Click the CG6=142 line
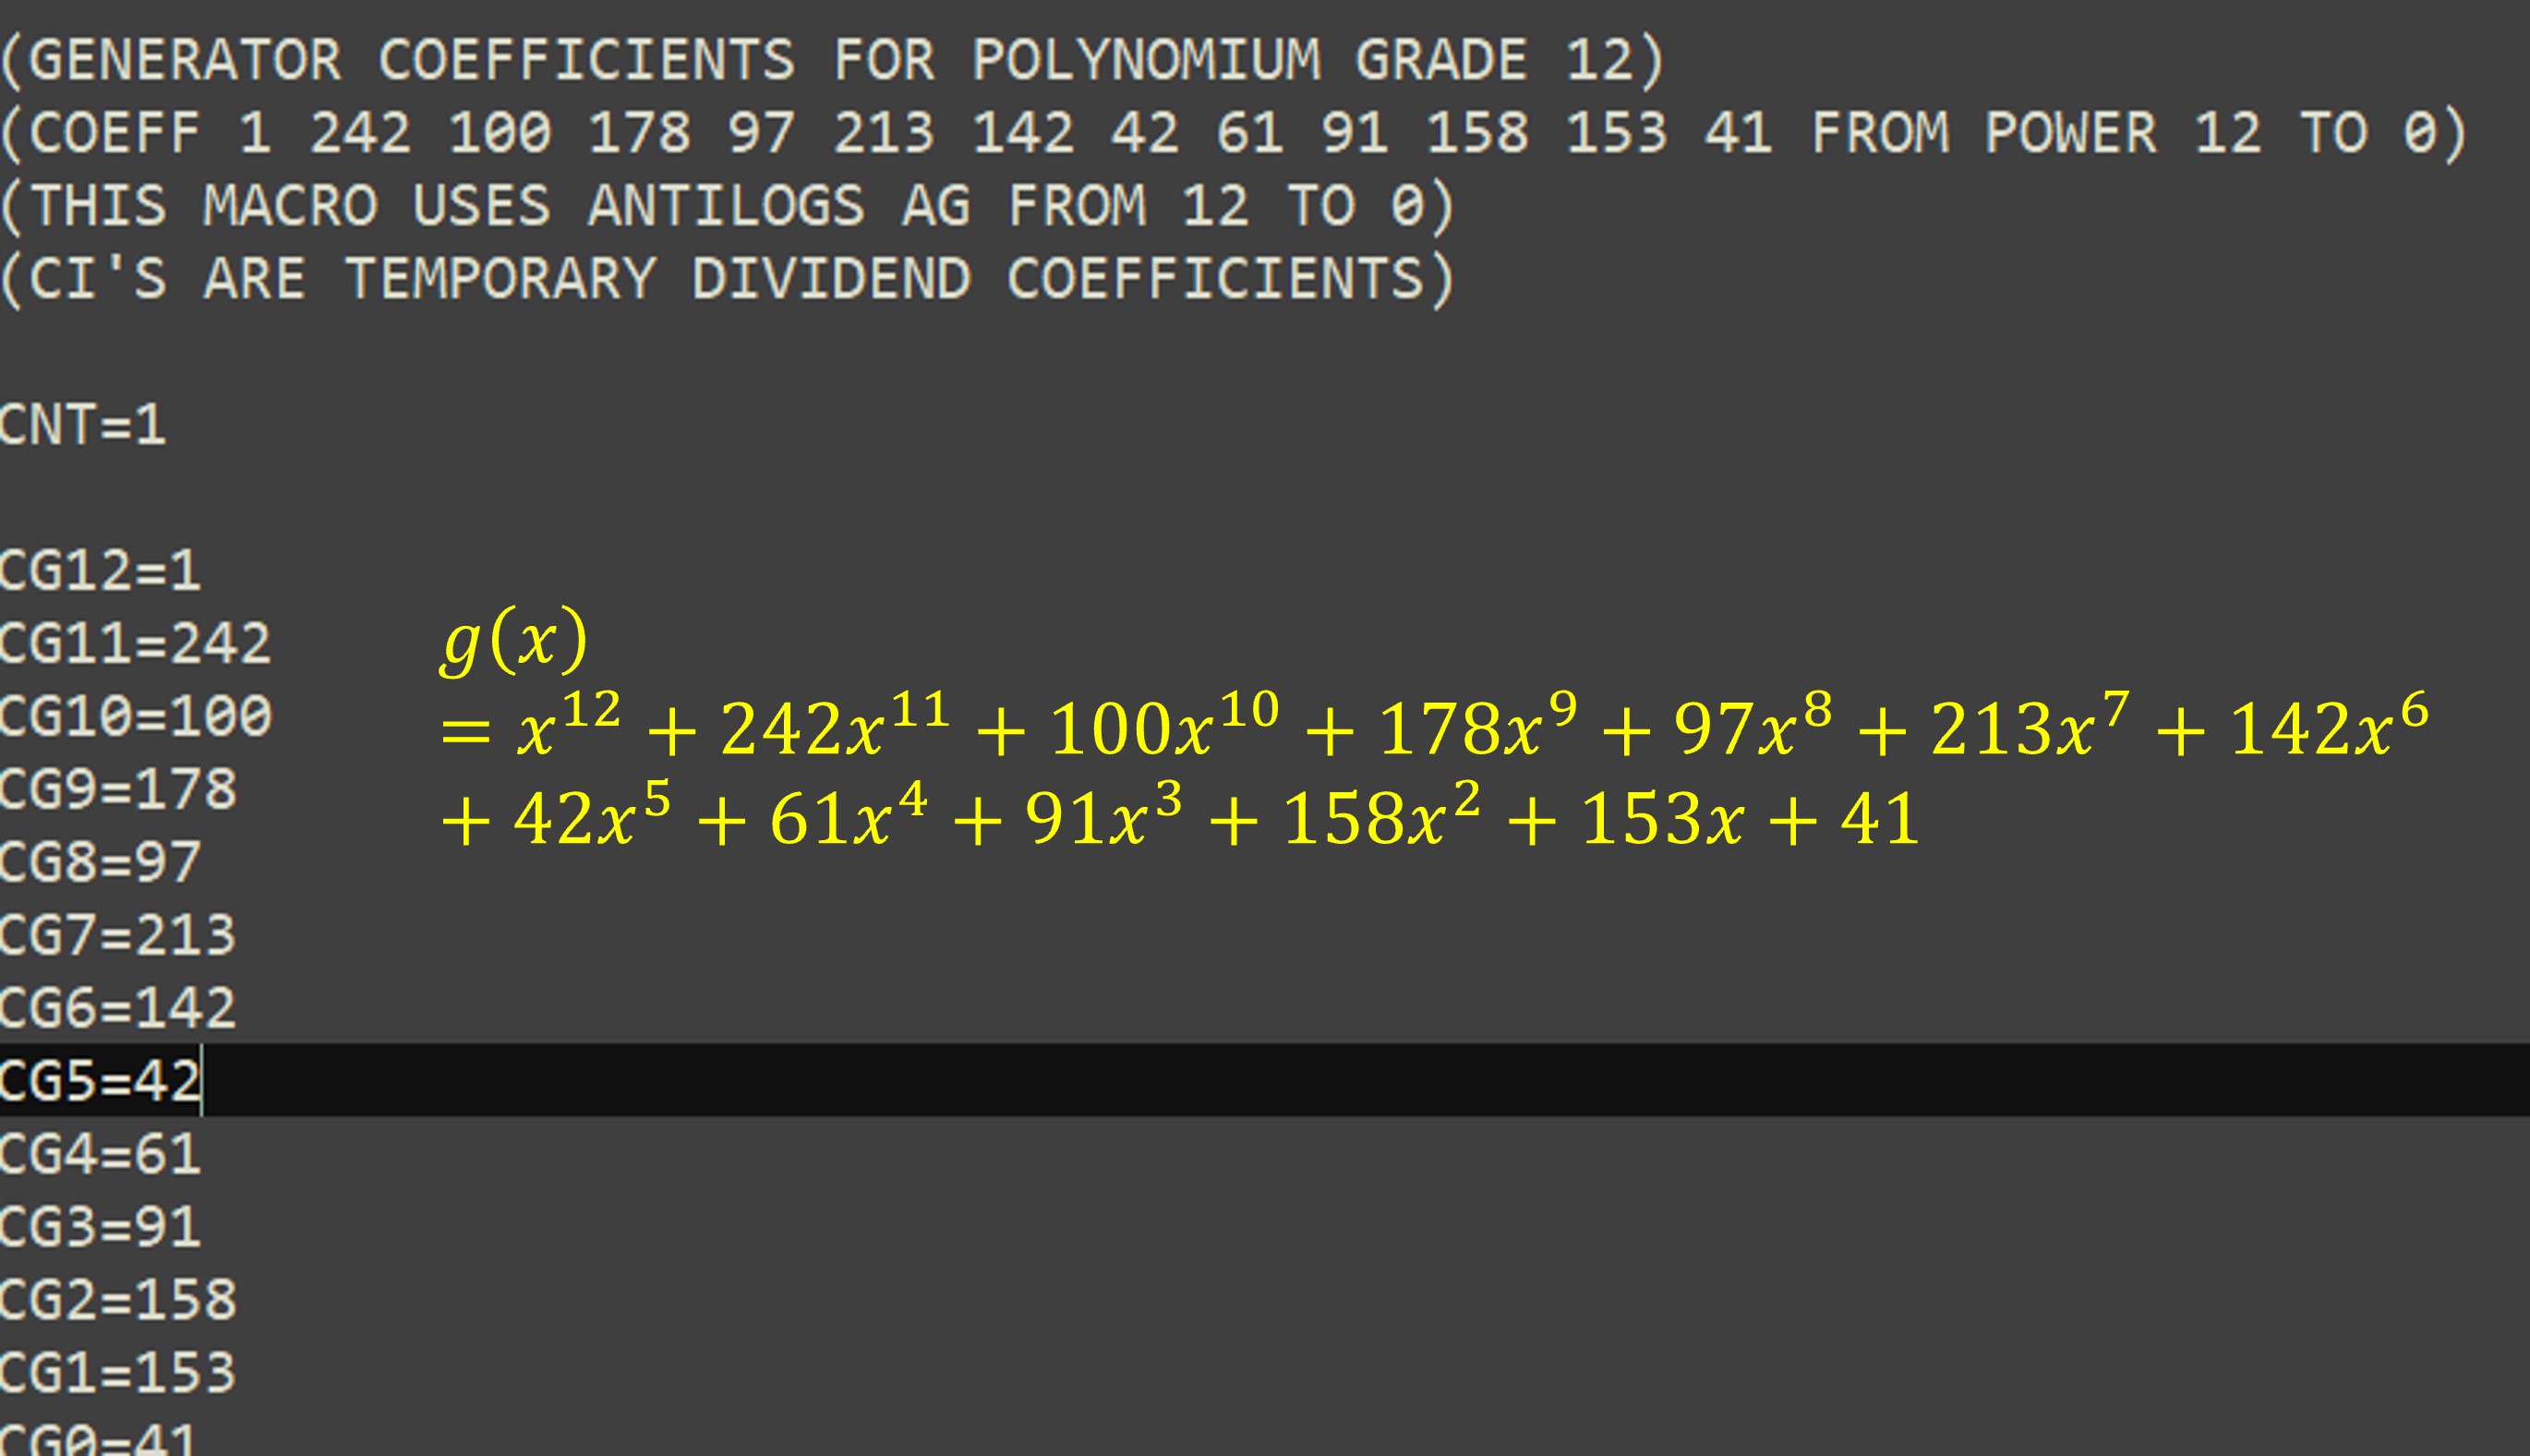 [118, 1007]
